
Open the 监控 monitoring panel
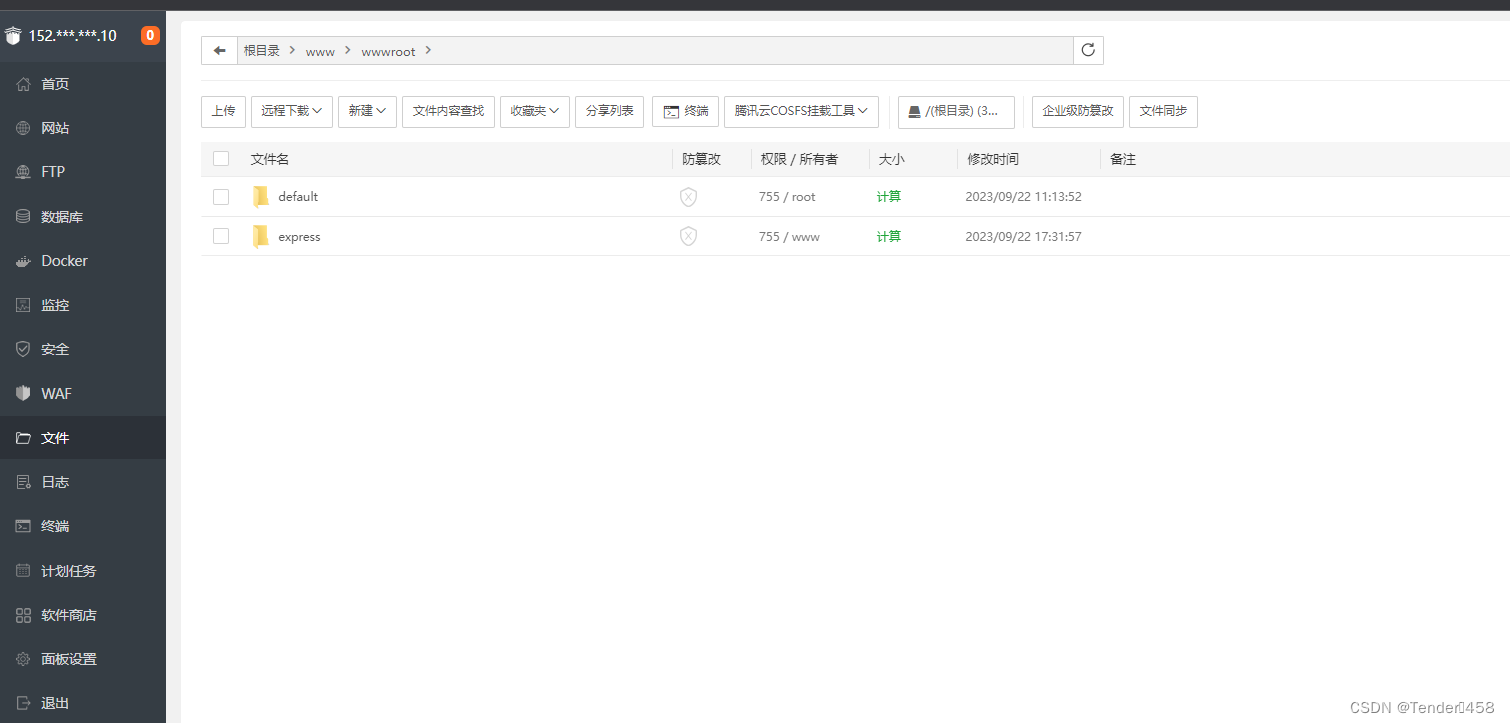[52, 304]
